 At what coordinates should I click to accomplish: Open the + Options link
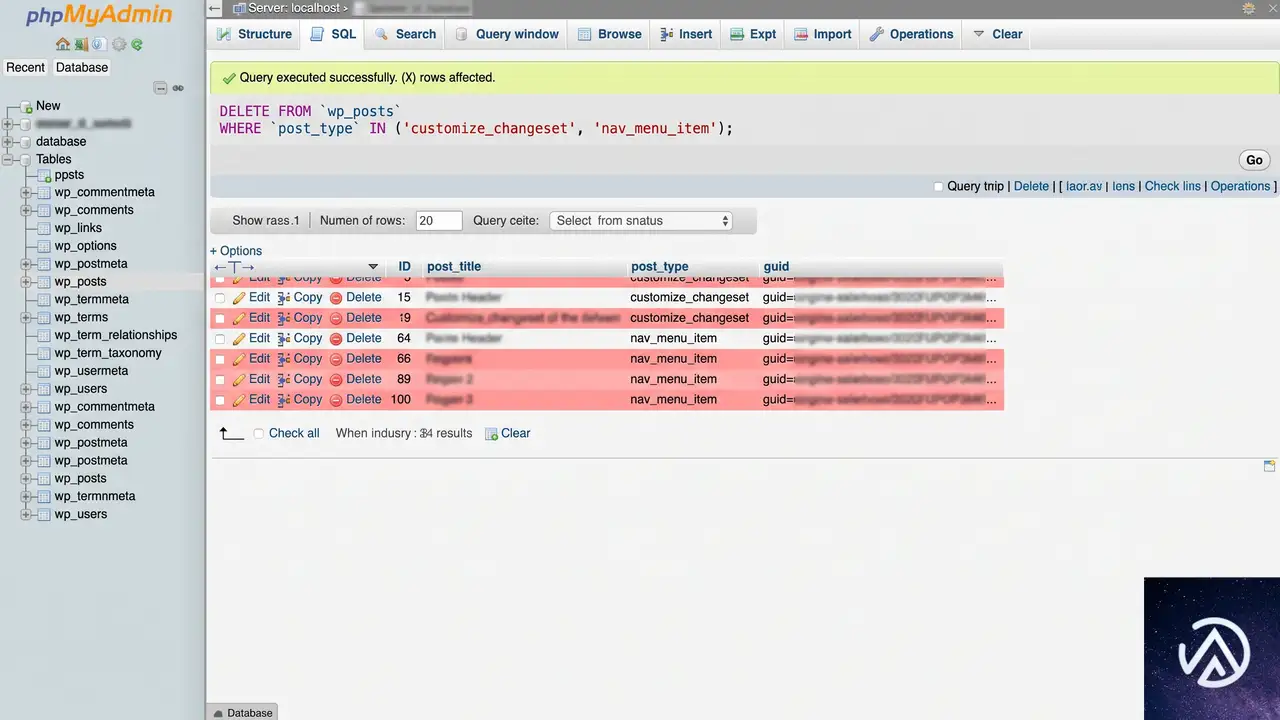click(x=236, y=251)
